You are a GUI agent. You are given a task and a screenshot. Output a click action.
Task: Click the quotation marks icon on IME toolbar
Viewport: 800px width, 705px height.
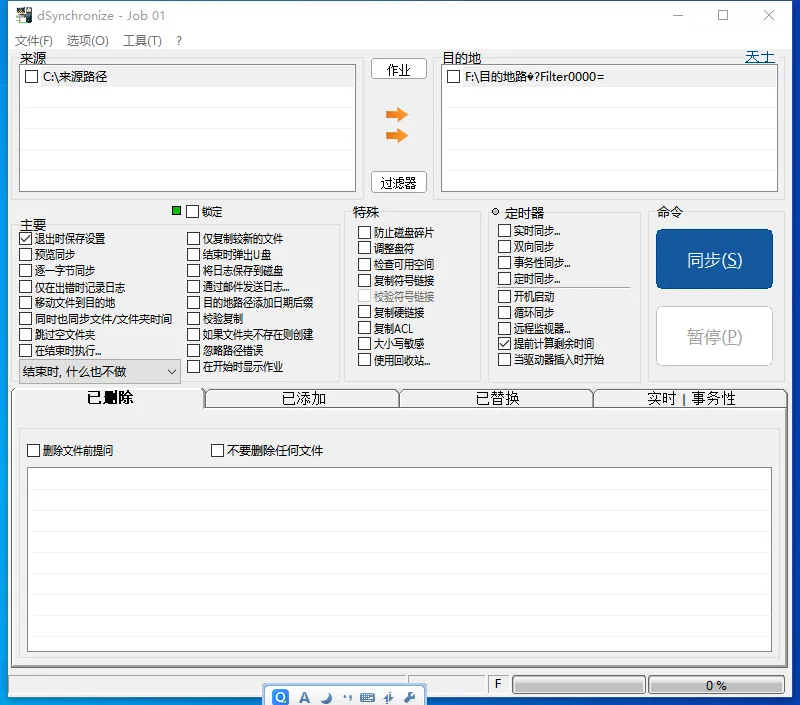click(348, 696)
